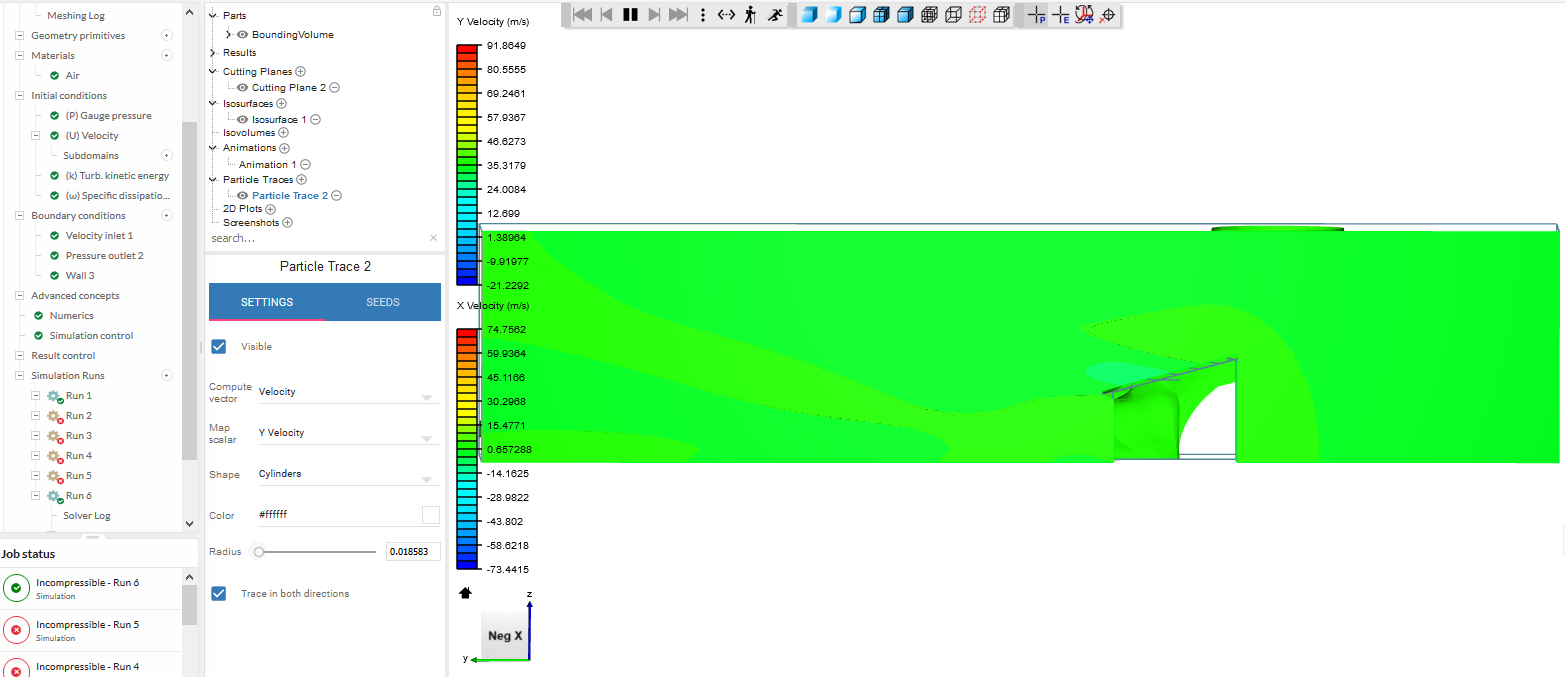Select the walking figure slow speed icon

coord(750,15)
